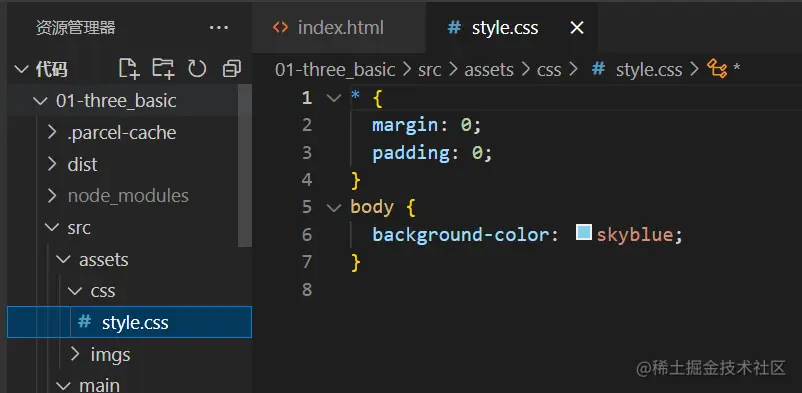Select the style.css editor tab
Image resolution: width=802 pixels, height=393 pixels.
point(512,28)
